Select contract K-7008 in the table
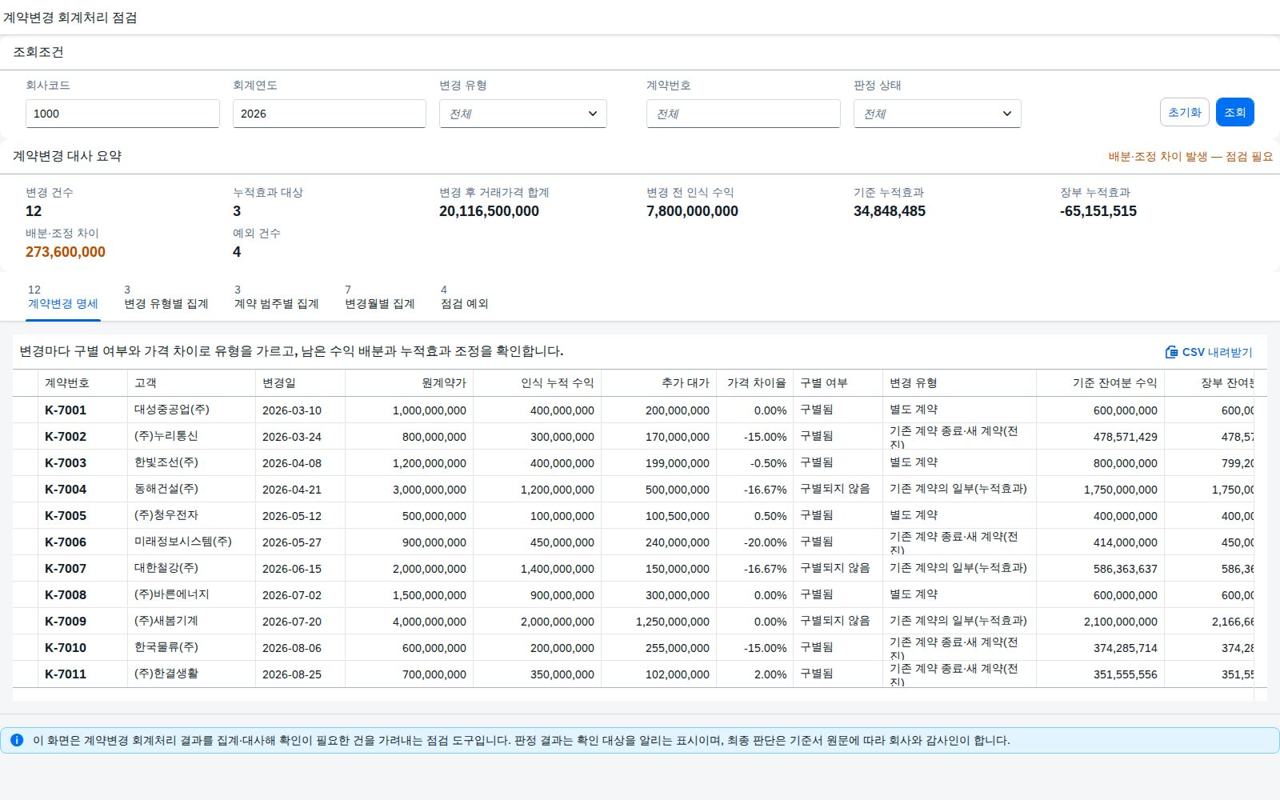 click(x=66, y=595)
